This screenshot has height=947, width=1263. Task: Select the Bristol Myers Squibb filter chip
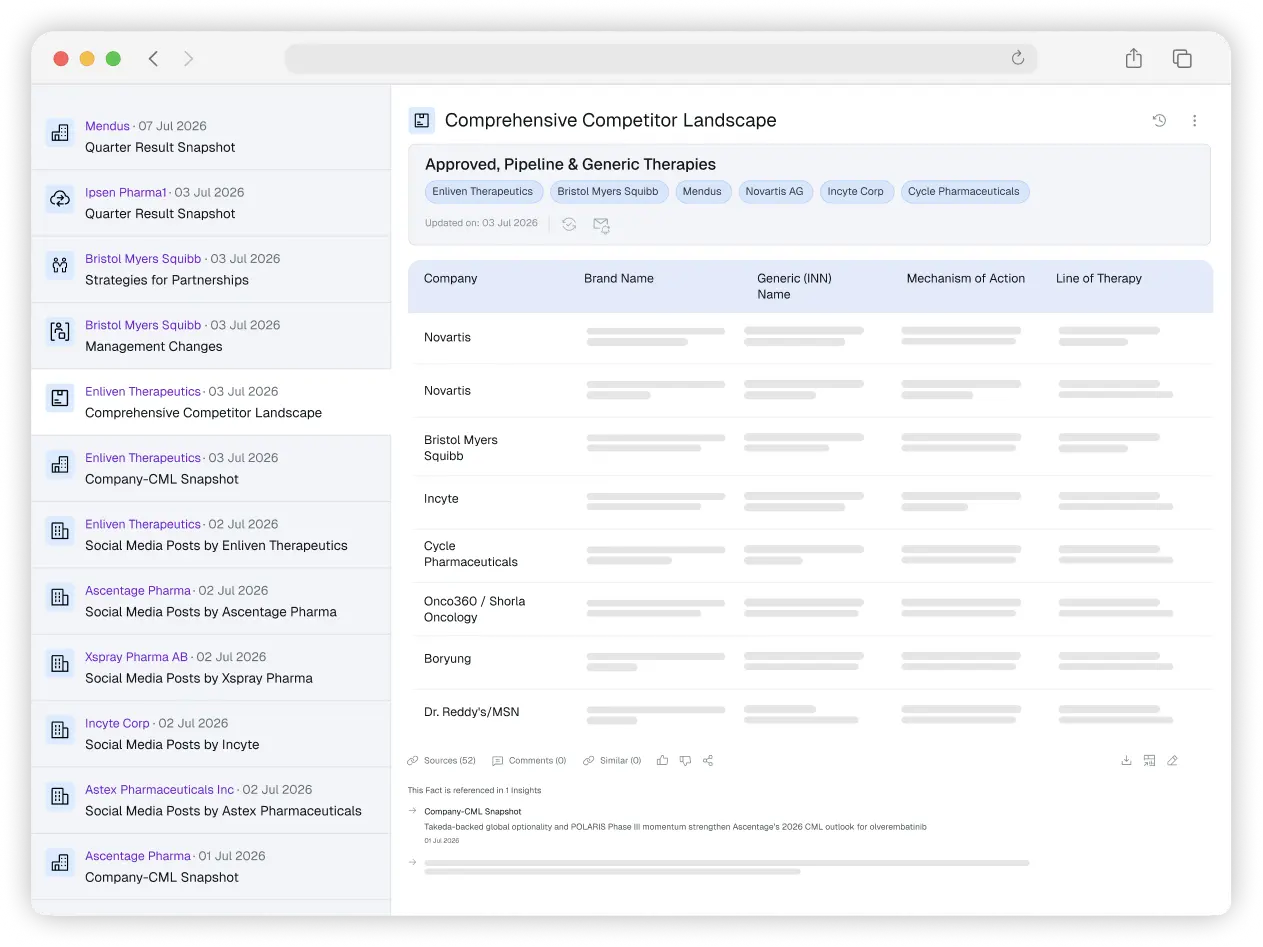(x=608, y=192)
